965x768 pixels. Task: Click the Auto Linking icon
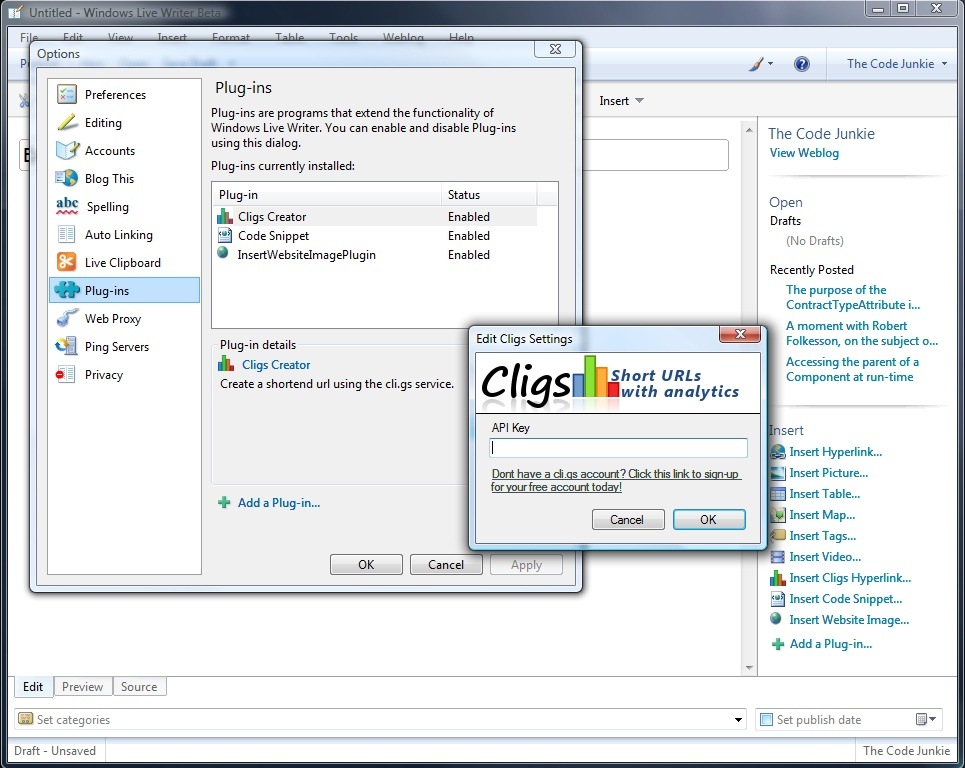[x=66, y=234]
